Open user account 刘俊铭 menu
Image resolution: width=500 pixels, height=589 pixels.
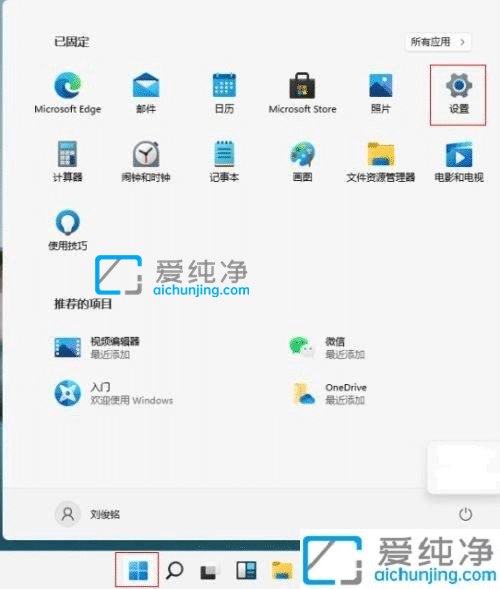click(88, 514)
